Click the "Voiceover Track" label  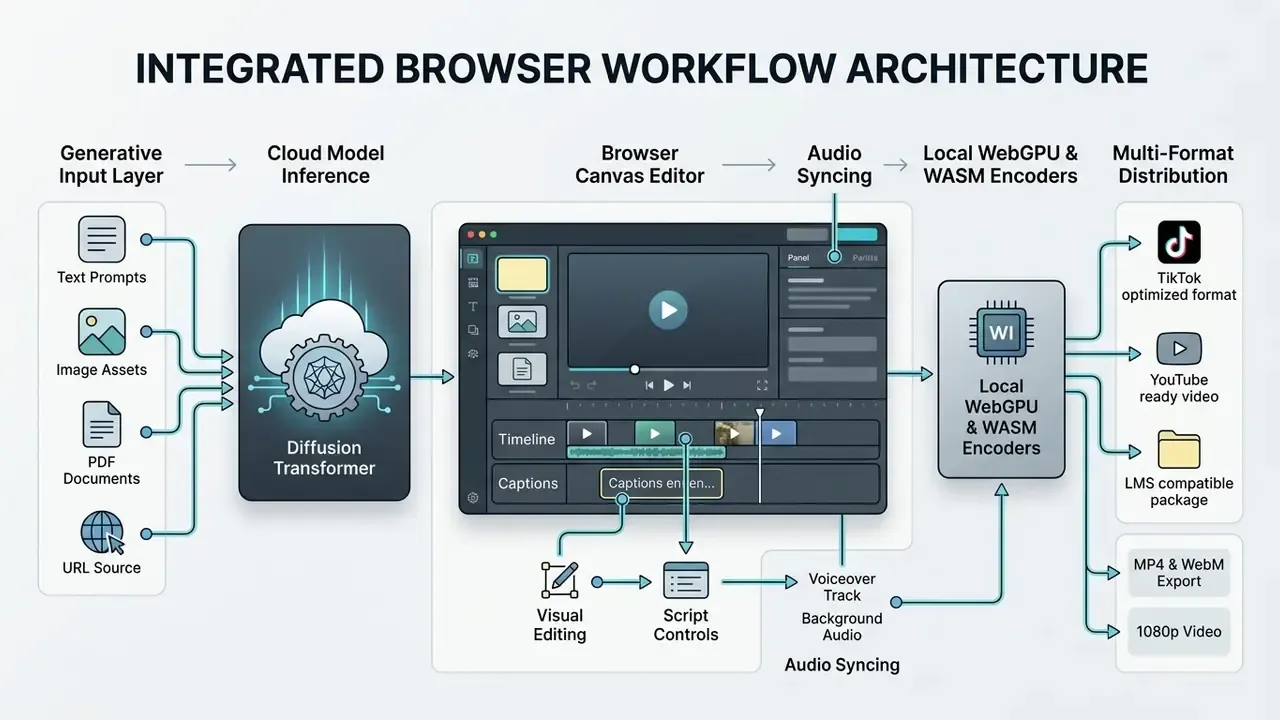tap(842, 587)
